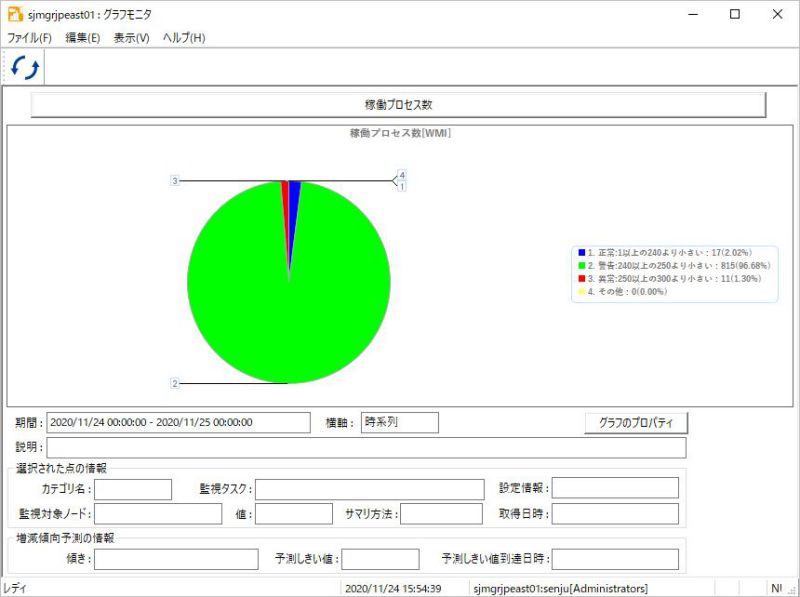Click the 傾き field

pyautogui.click(x=176, y=559)
